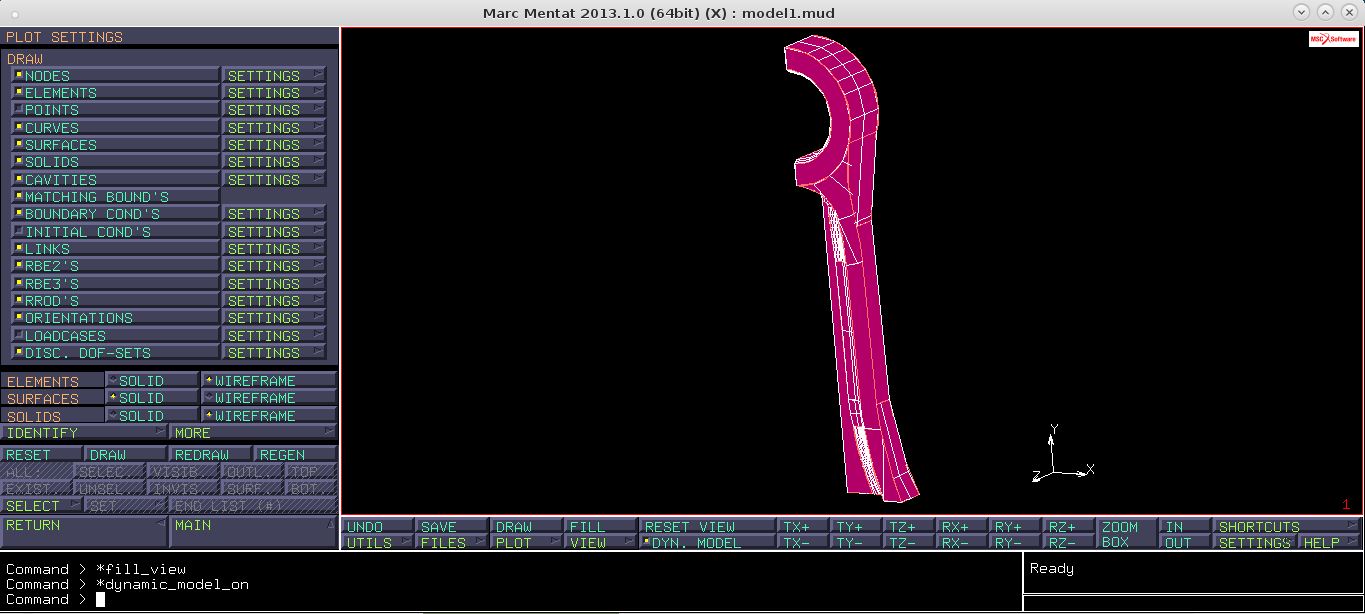The image size is (1365, 614).
Task: Click SAVE in bottom toolbar
Action: click(x=452, y=526)
